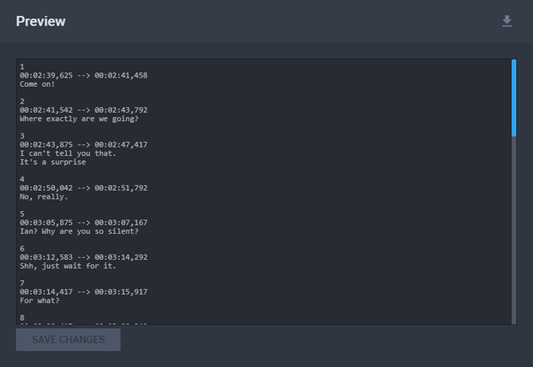533x367 pixels.
Task: Click subtitle index number 4
Action: tap(22, 179)
